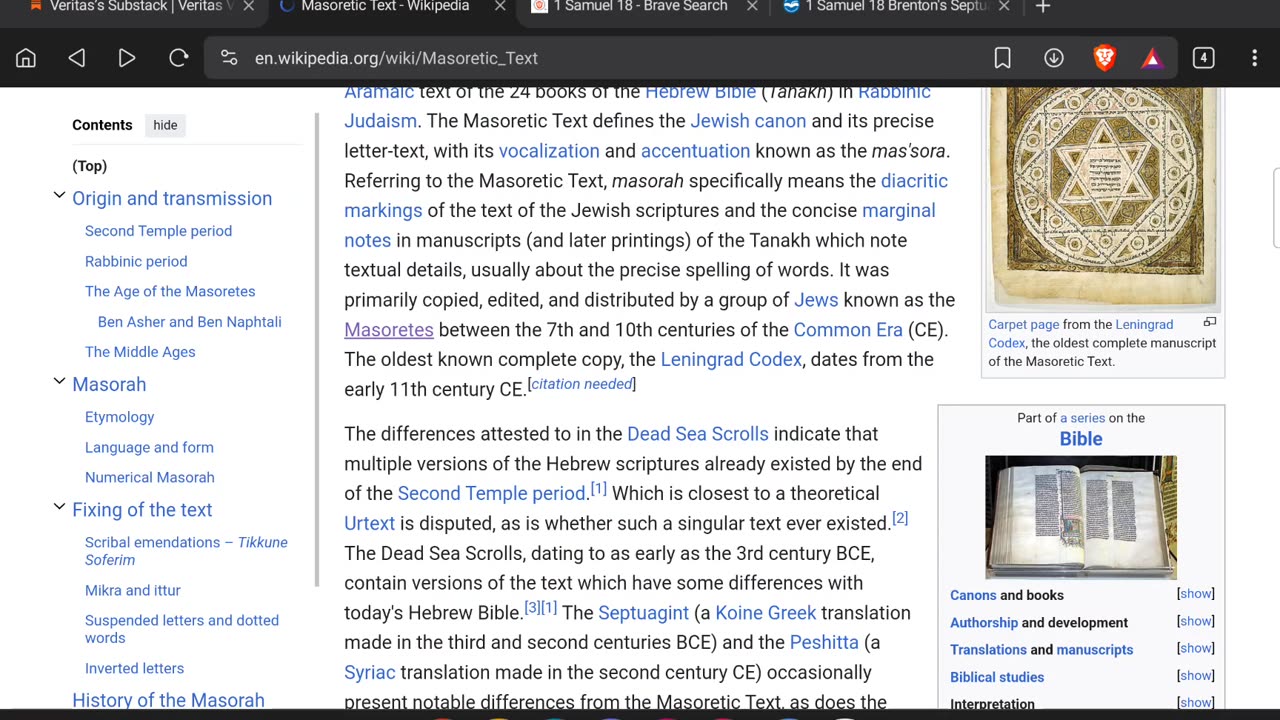Go to The Age of the Masoretes

tap(170, 291)
